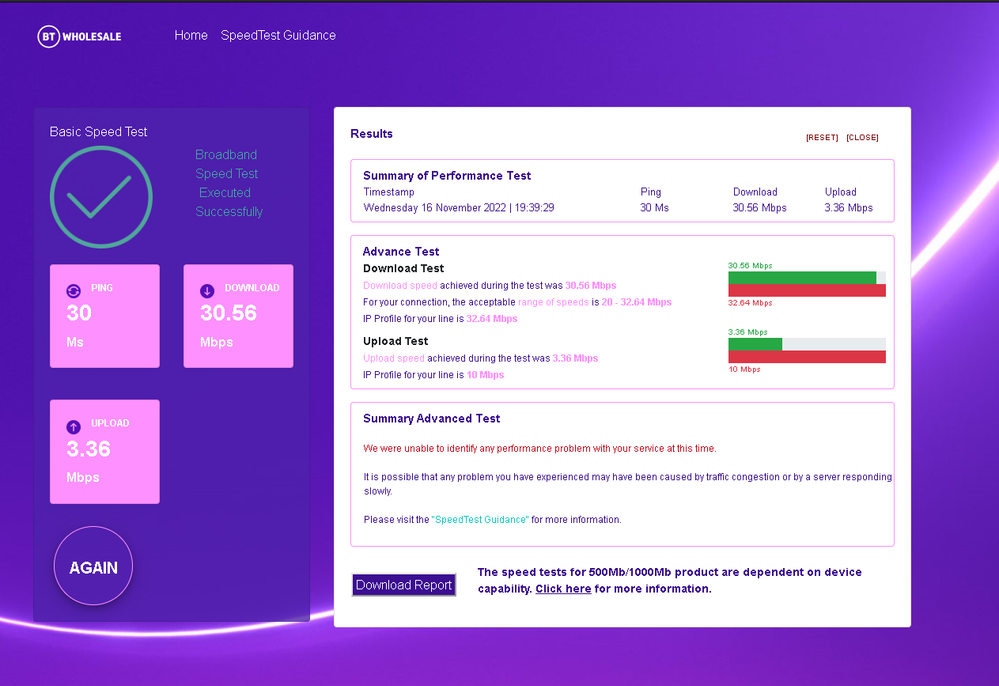
Task: Select the PING 30 Ms tile
Action: click(x=105, y=316)
